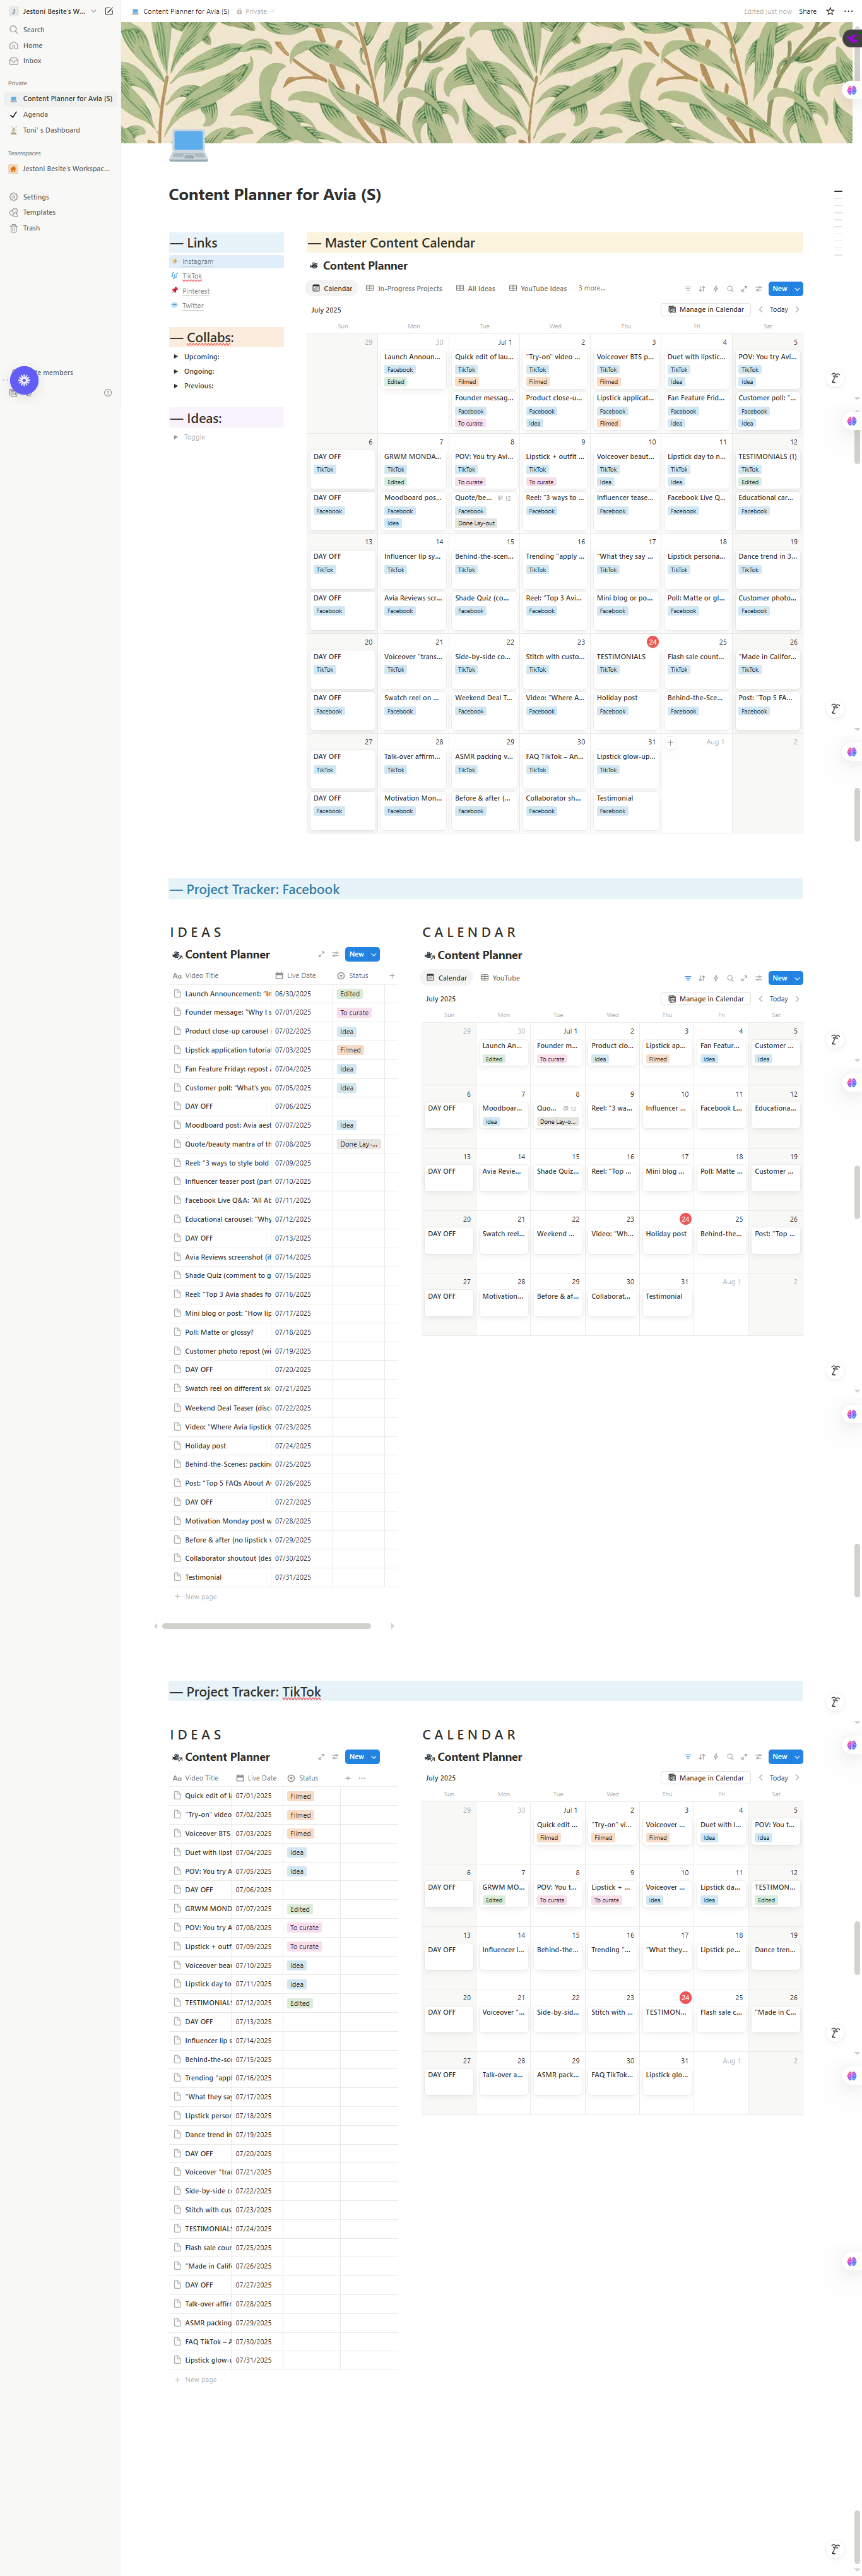
Task: Click the sort icon on Master Content Calendar
Action: pyautogui.click(x=701, y=289)
